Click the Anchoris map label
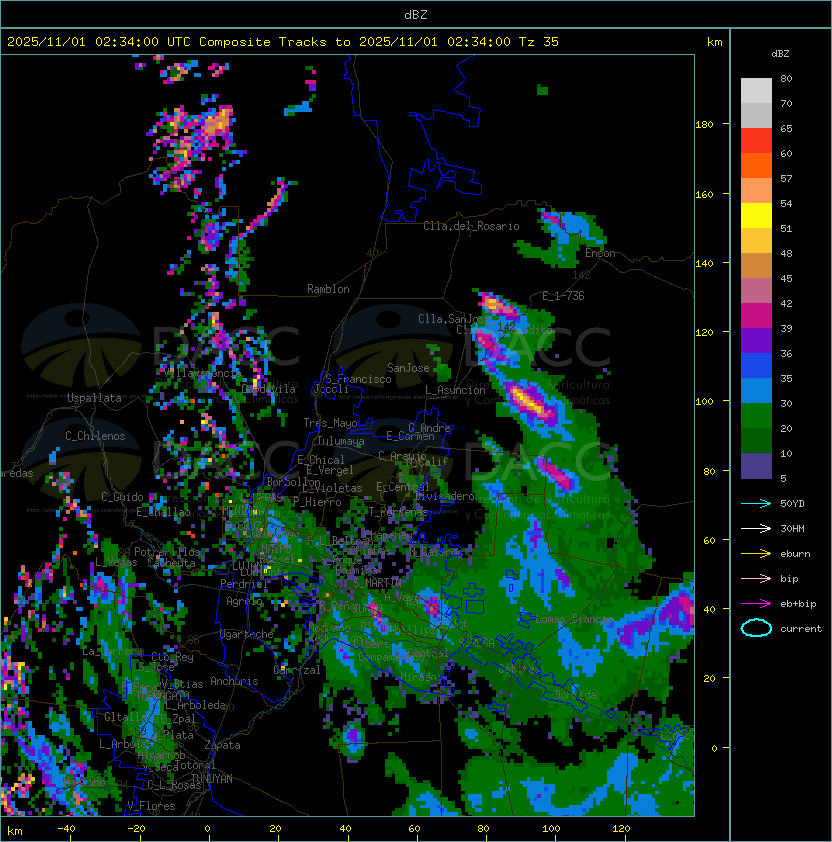Viewport: 832px width, 842px height. coord(234,681)
